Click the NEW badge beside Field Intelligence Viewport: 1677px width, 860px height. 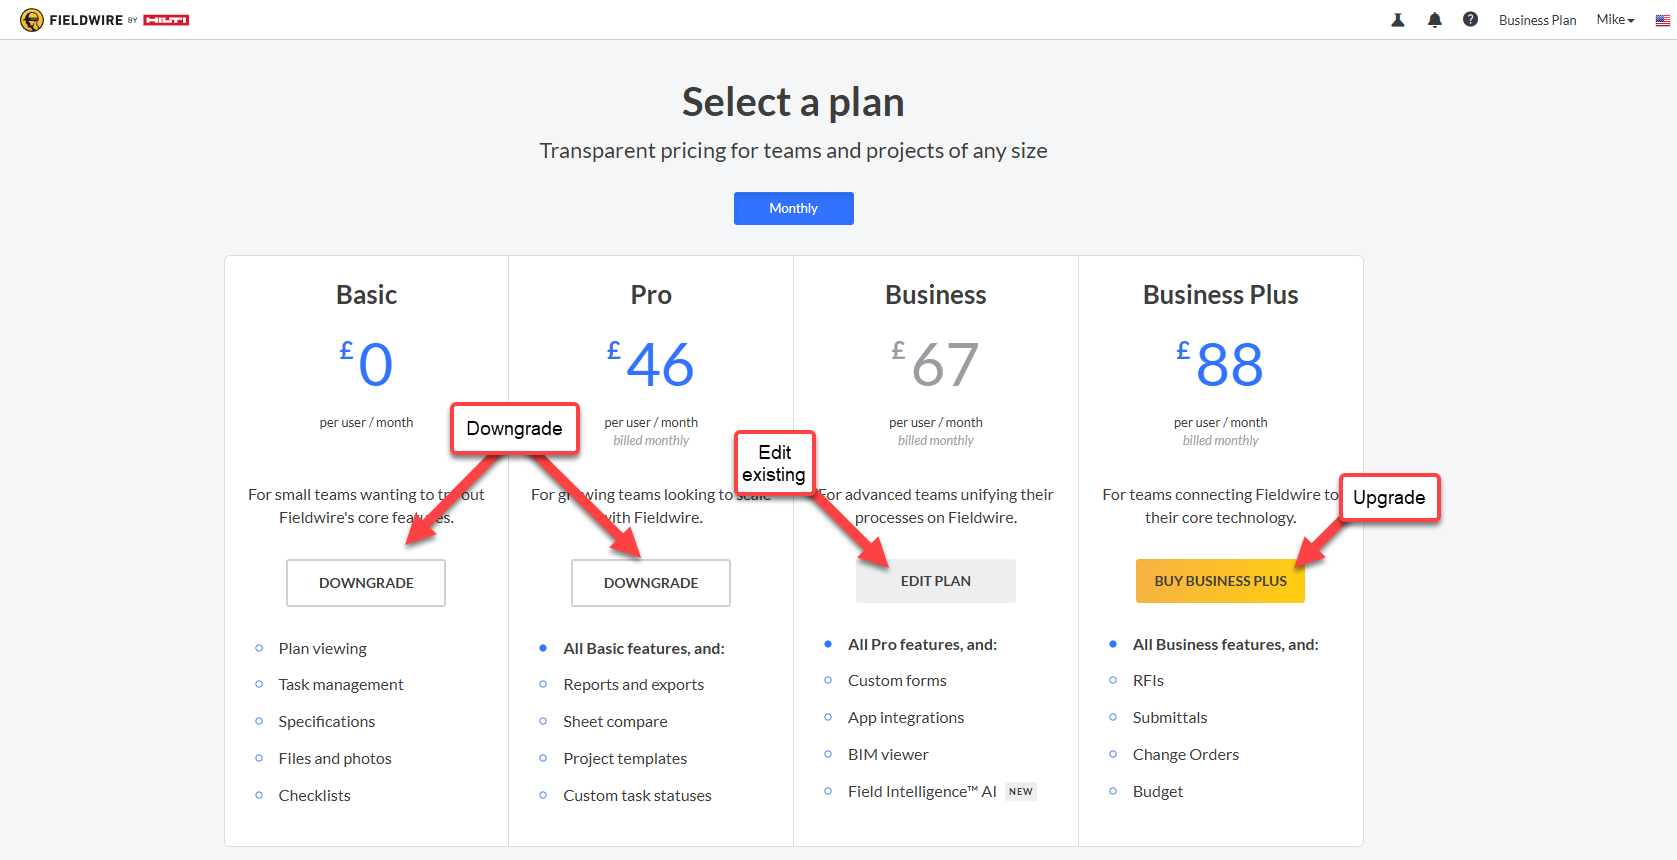(x=1021, y=791)
